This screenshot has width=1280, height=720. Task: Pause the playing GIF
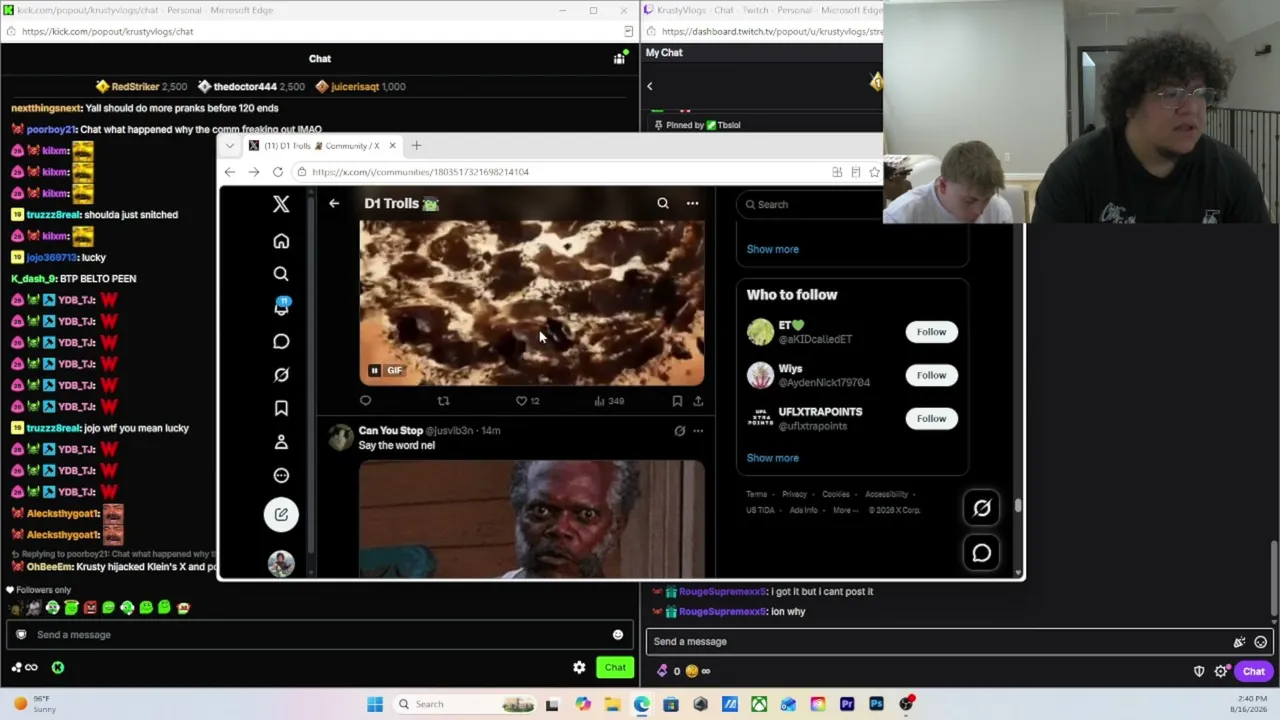[374, 371]
